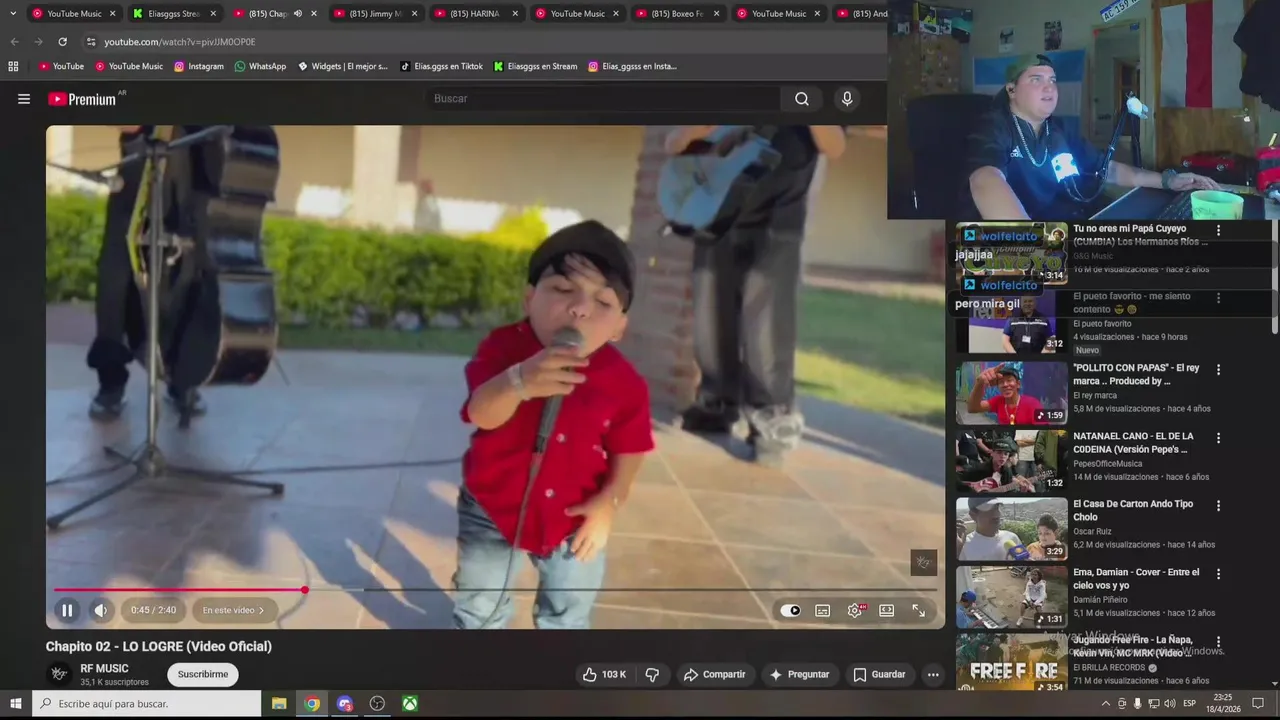Switch to the Eliasggss Stream browser tab
The width and height of the screenshot is (1280, 720).
click(174, 14)
